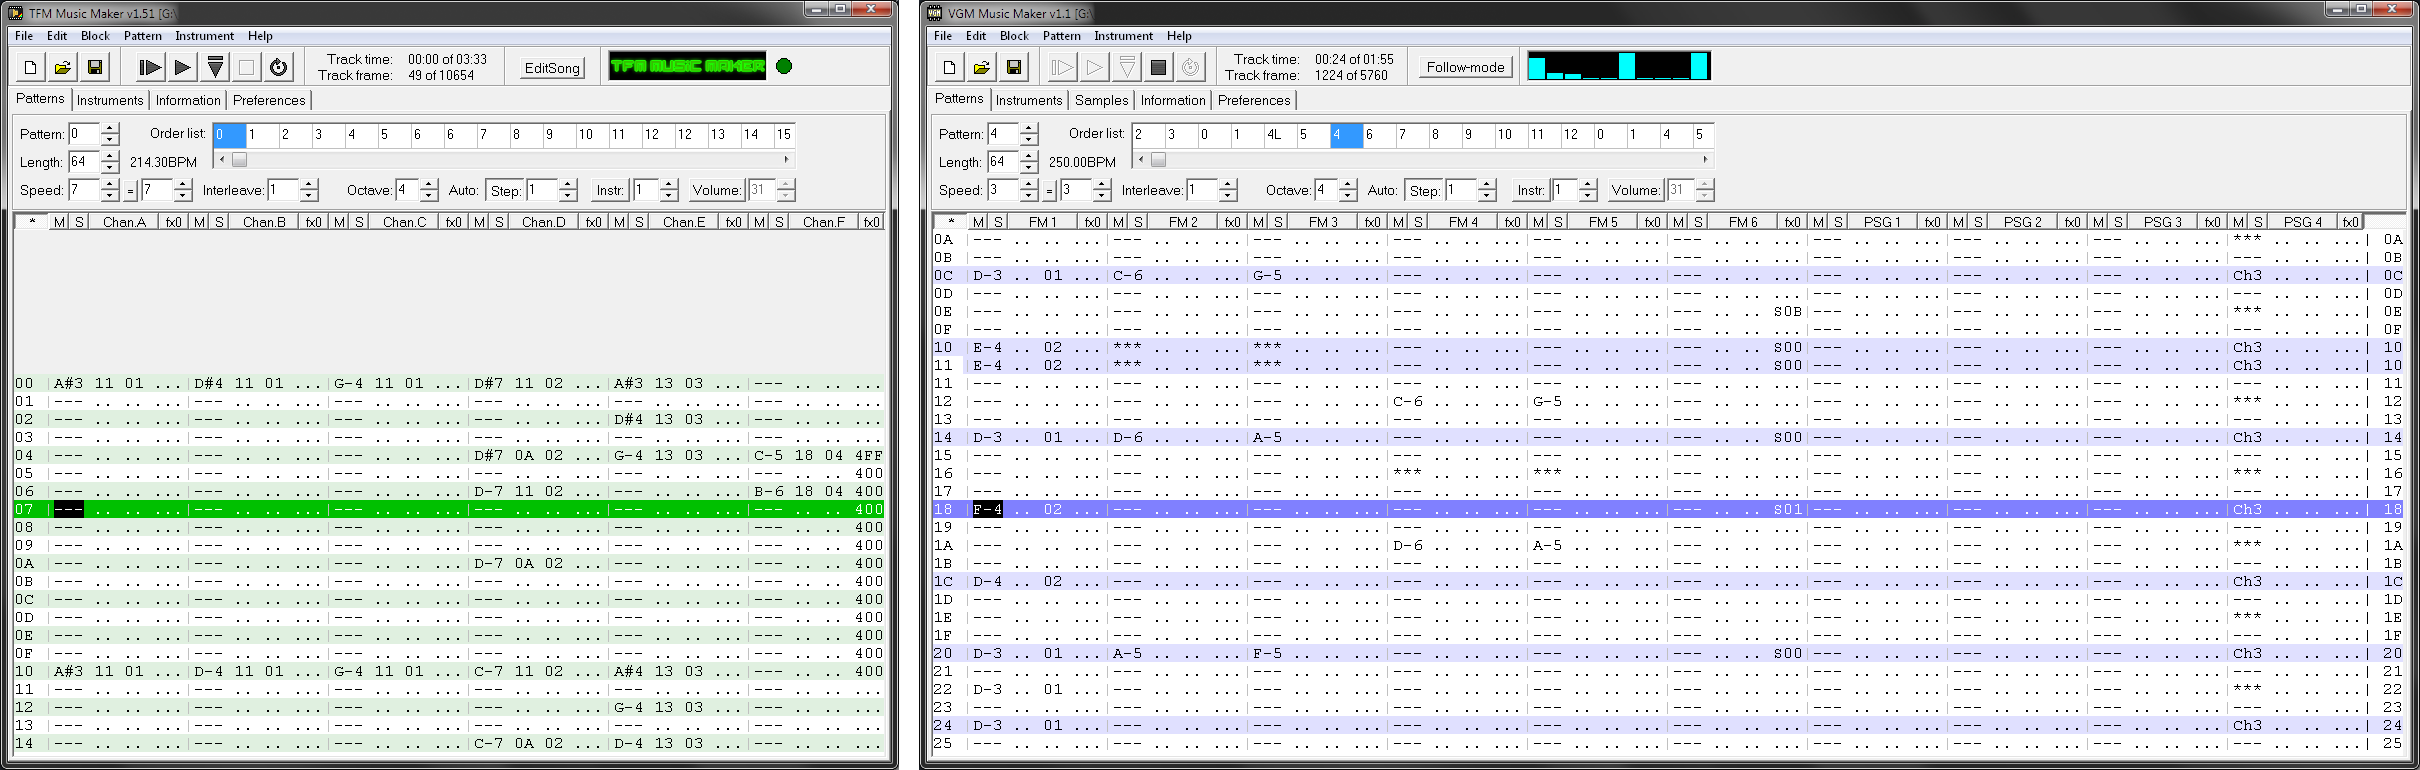This screenshot has height=770, width=2420.
Task: Switch to Samples tab in VGM Music Maker
Action: click(x=1102, y=100)
